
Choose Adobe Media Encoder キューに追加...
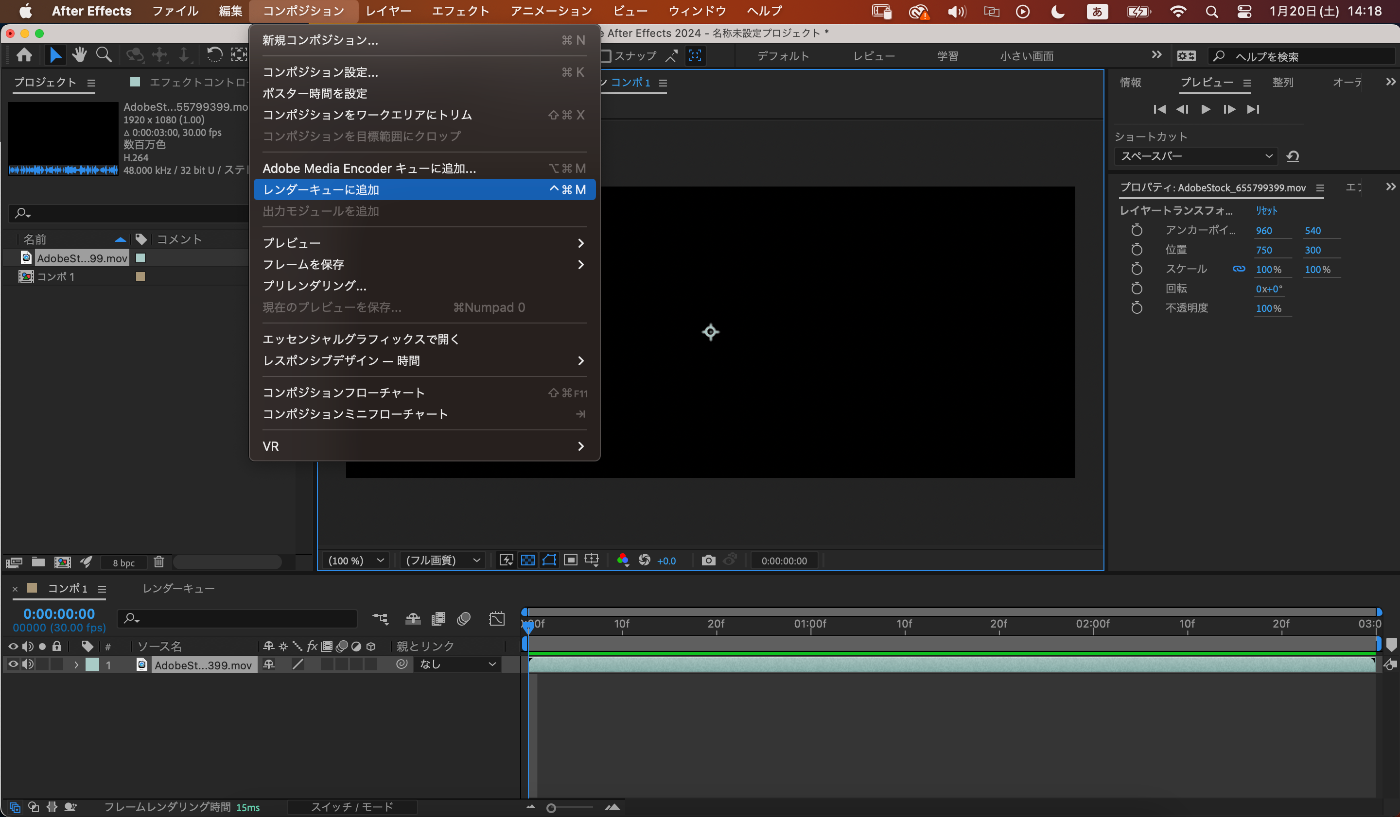[424, 168]
